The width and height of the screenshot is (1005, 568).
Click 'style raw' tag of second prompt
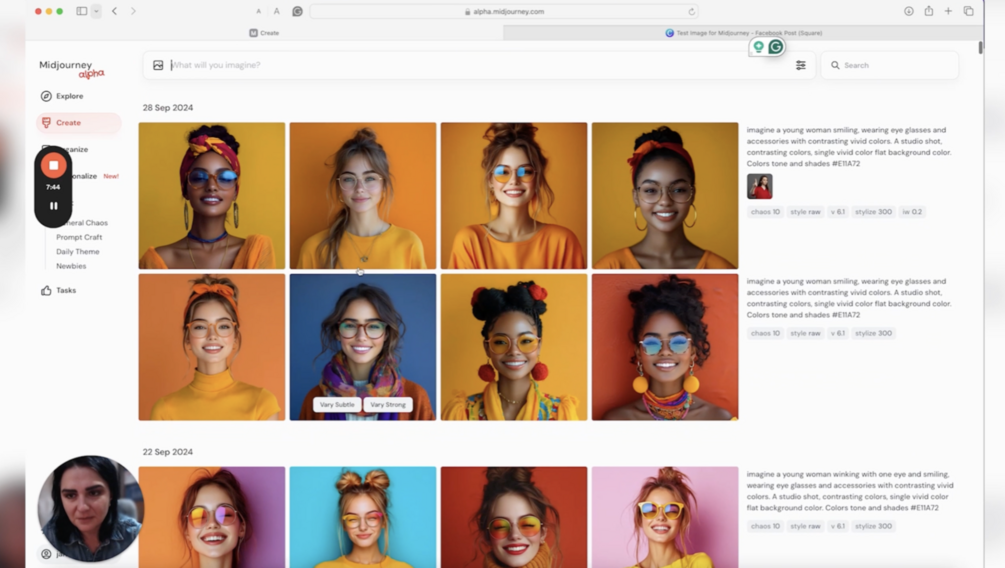[x=805, y=333]
